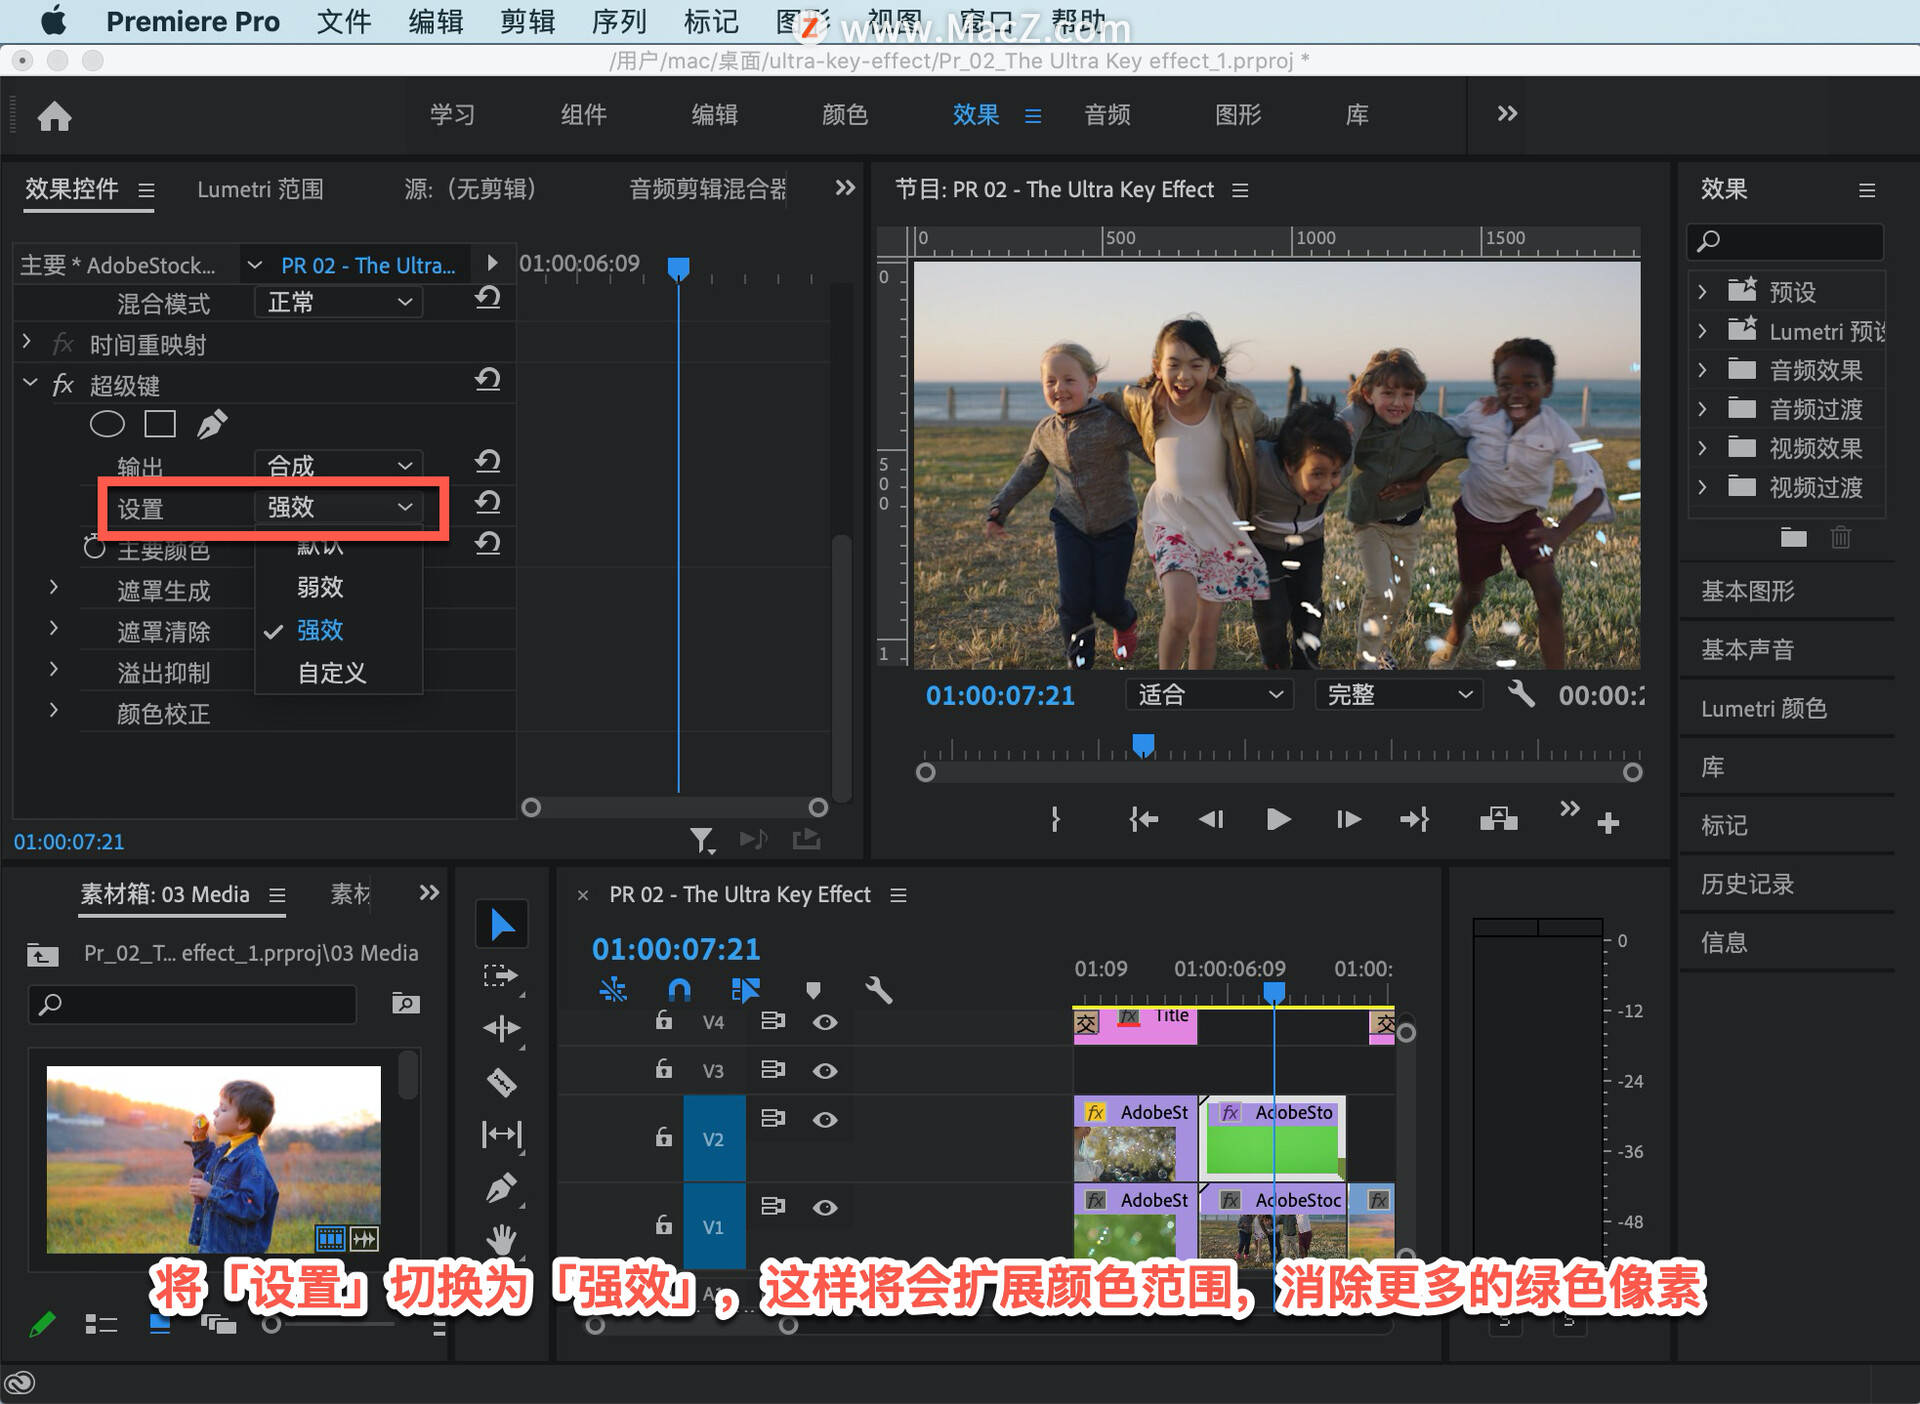Select the rectangle mask tool in Ultra Key
The height and width of the screenshot is (1404, 1920).
tap(160, 424)
